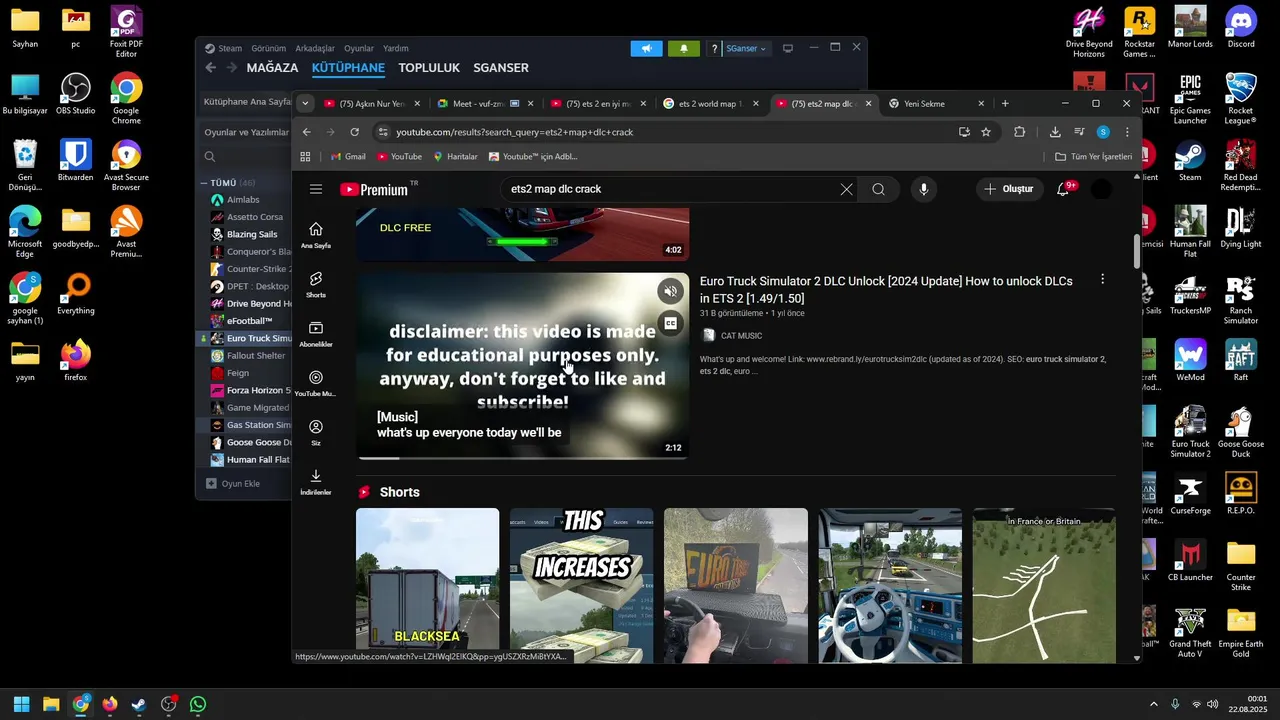
Task: Reload the Chrome page
Action: point(354,132)
